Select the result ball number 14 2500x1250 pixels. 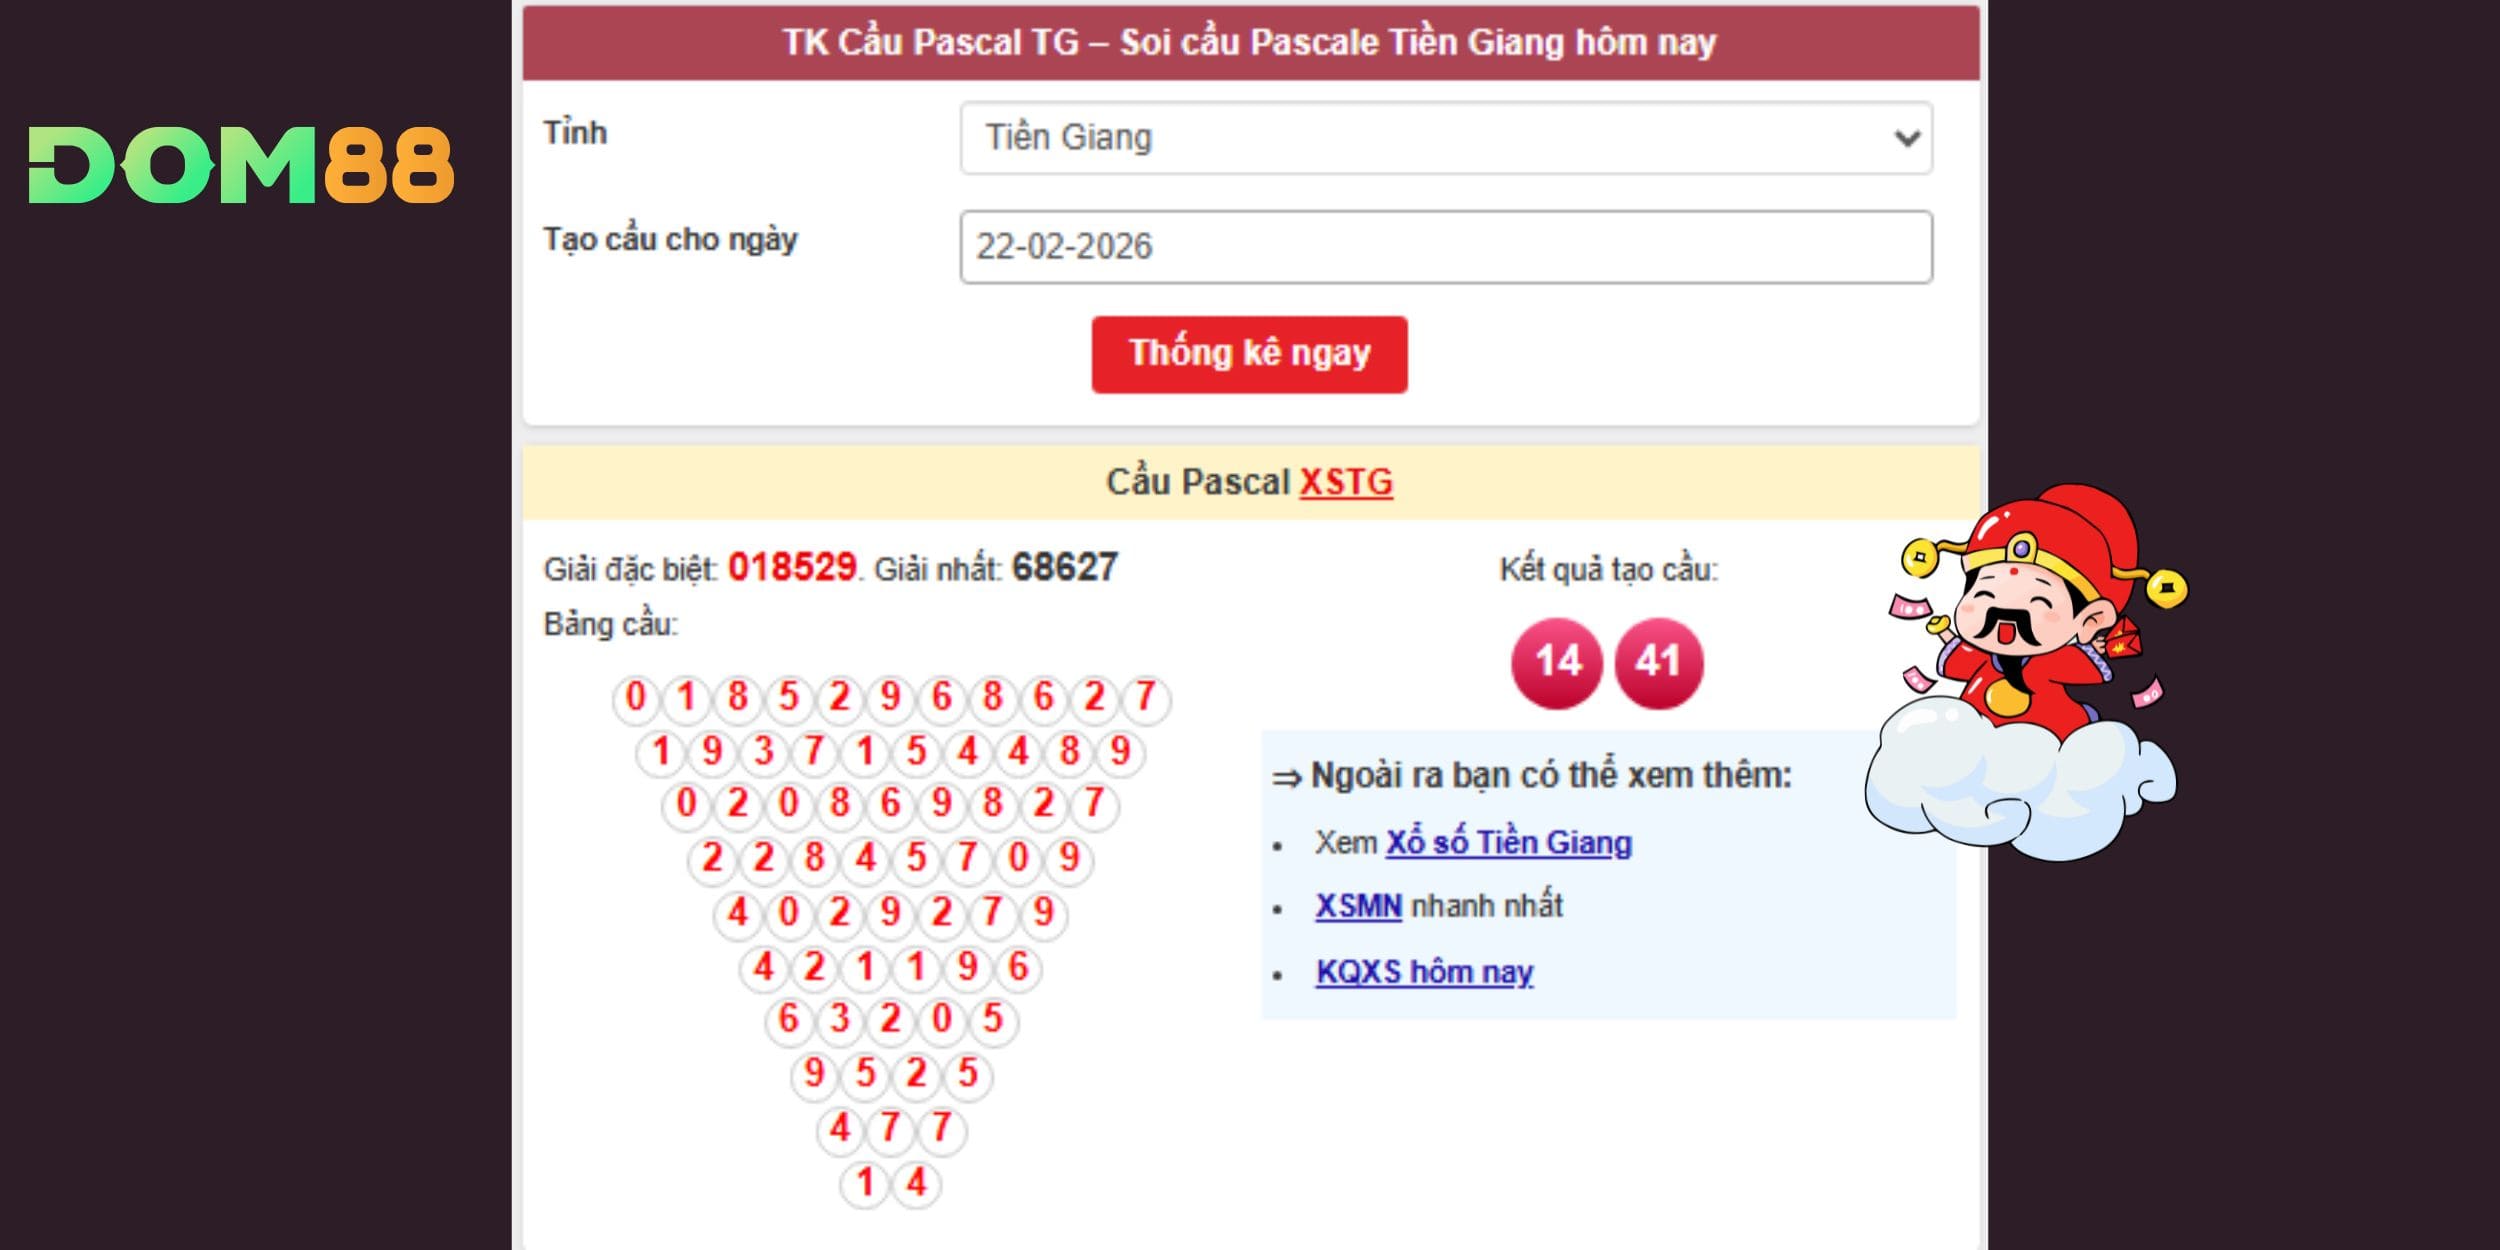[1557, 662]
